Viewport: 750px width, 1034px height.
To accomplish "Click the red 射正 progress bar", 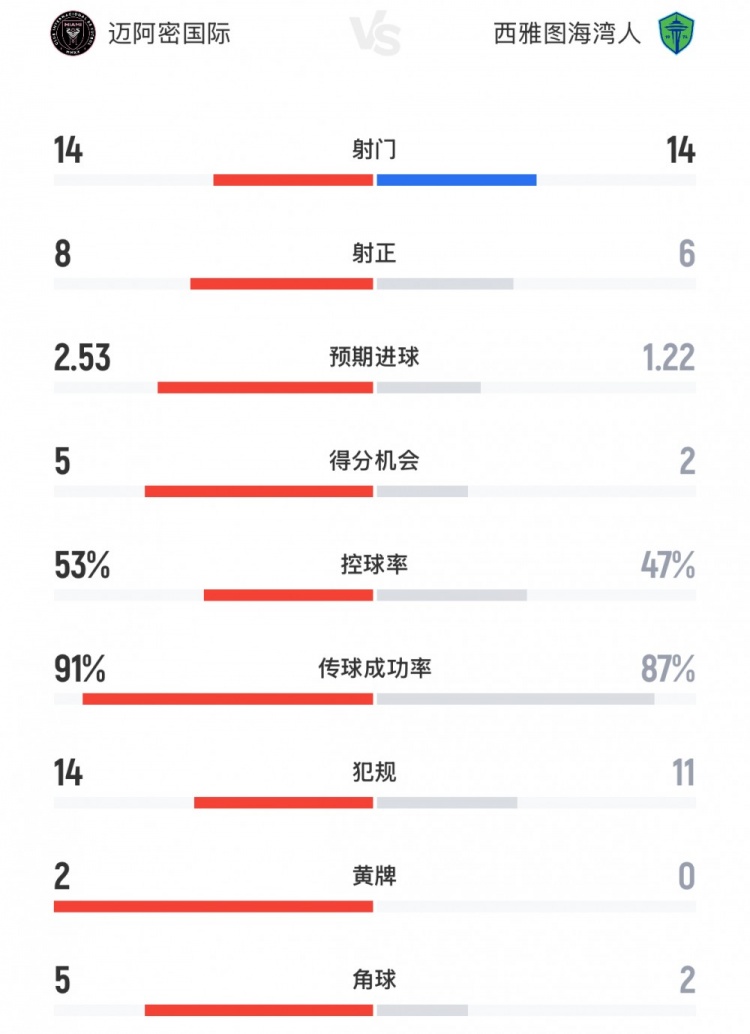I will pyautogui.click(x=281, y=284).
